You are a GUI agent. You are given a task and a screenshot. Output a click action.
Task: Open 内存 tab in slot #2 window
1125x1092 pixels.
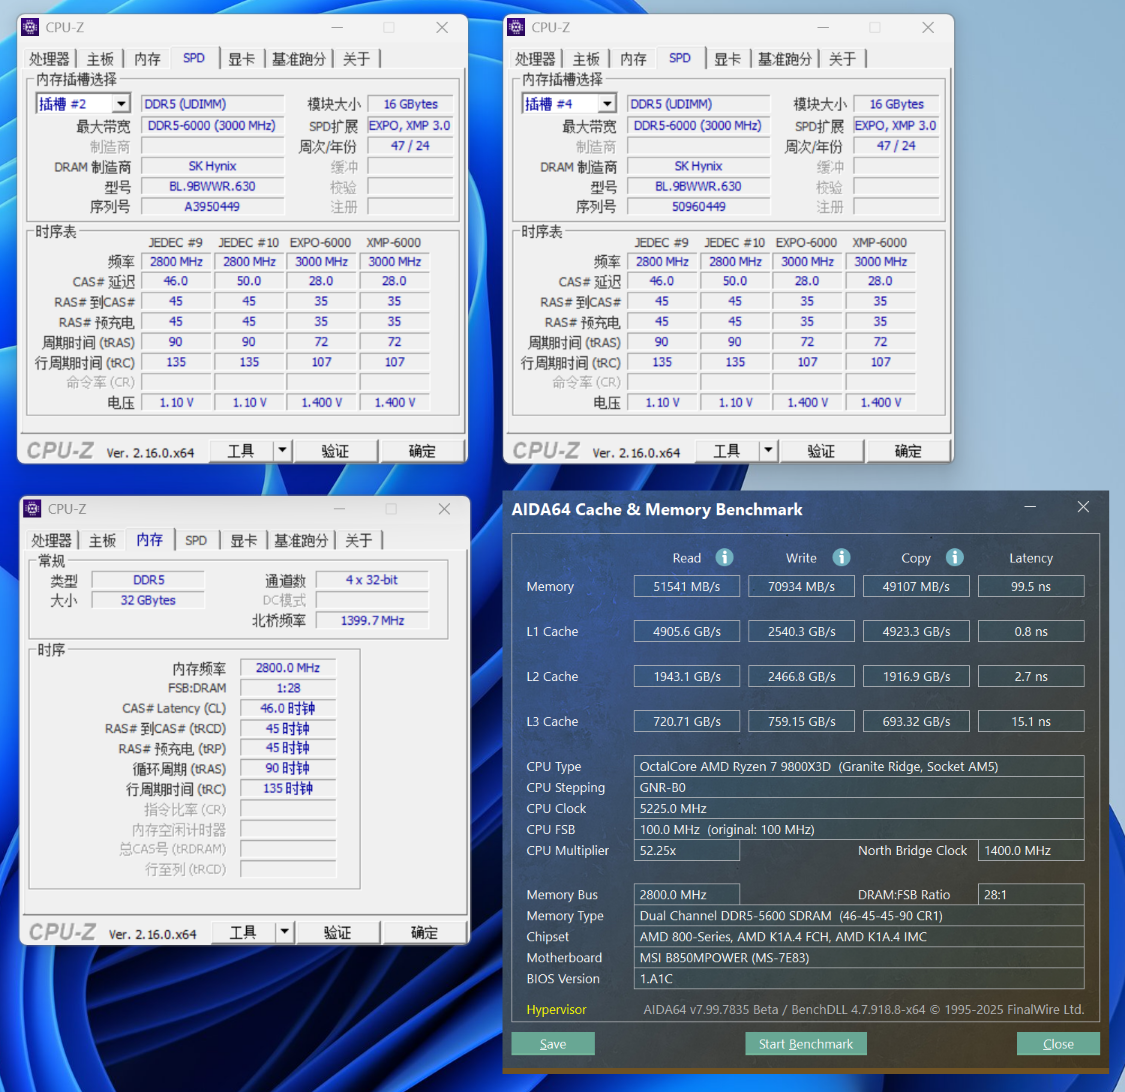tap(147, 59)
